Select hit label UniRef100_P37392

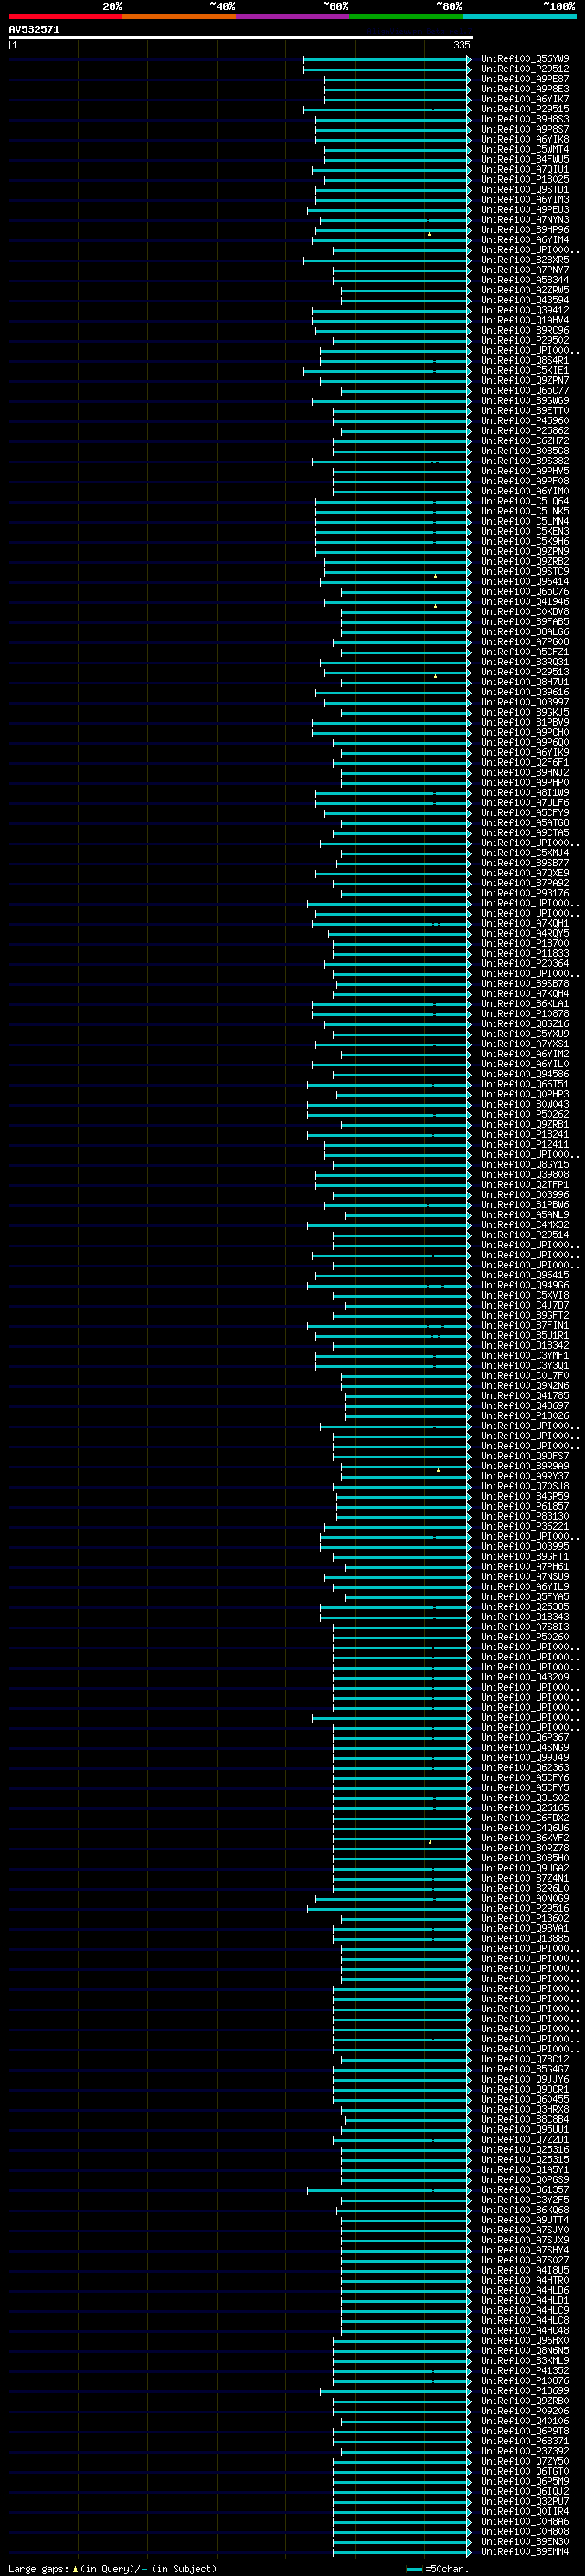point(525,2451)
